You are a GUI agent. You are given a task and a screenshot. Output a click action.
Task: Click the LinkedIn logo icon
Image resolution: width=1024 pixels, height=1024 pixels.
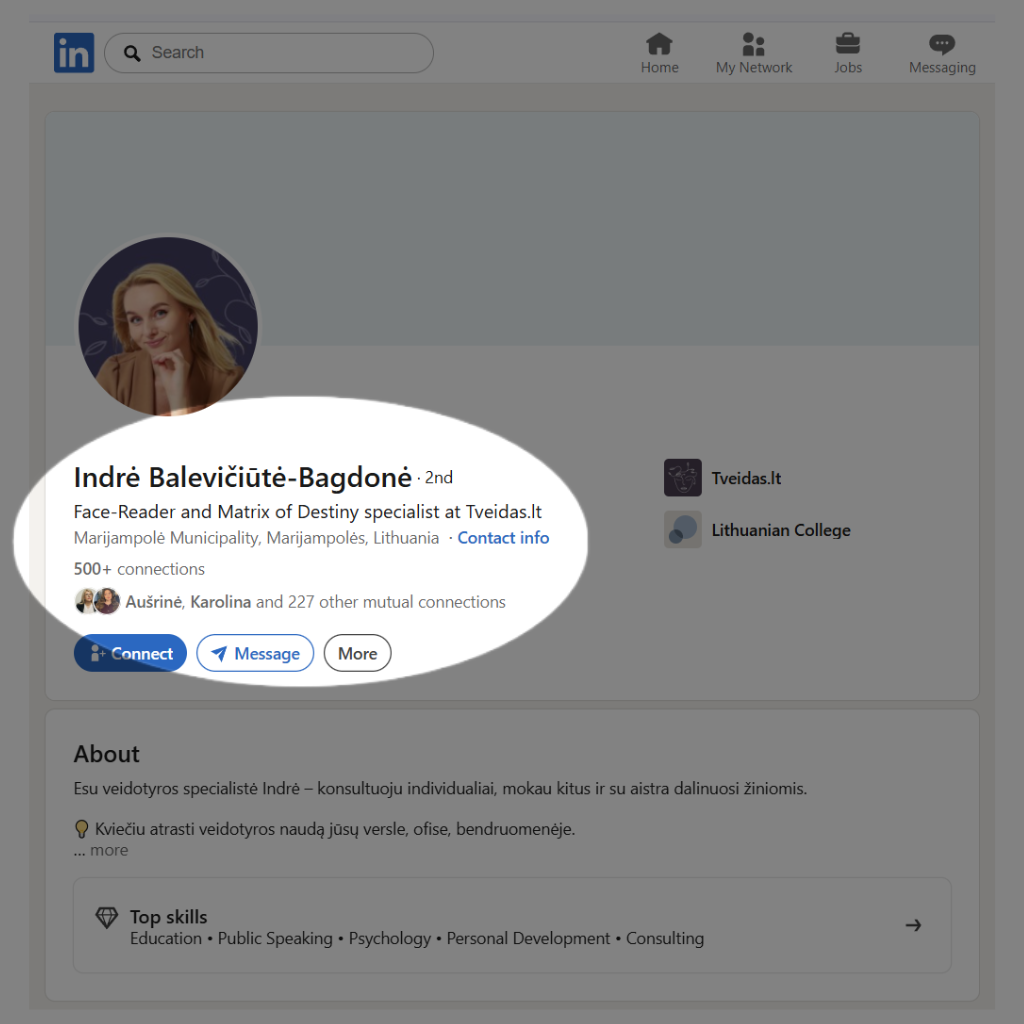74,53
